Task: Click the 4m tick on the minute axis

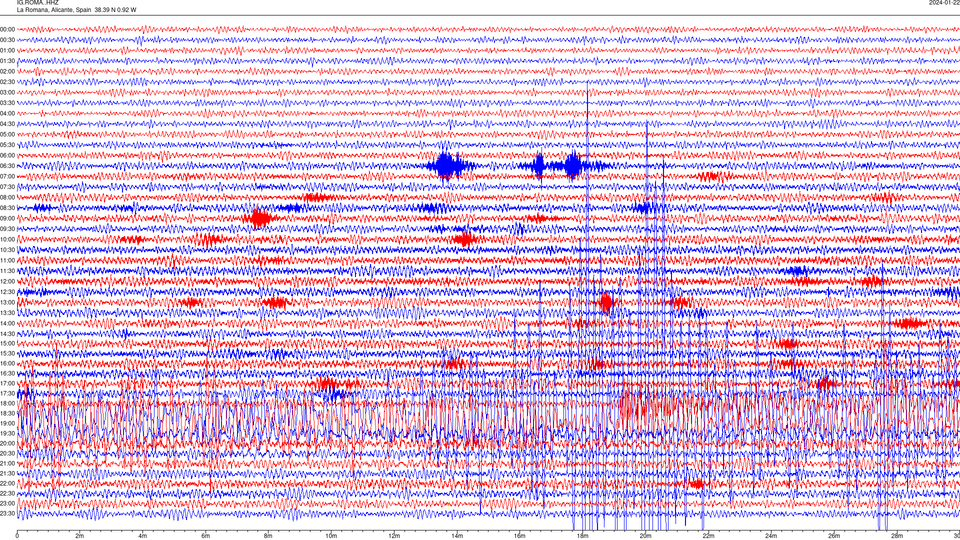Action: (x=143, y=536)
